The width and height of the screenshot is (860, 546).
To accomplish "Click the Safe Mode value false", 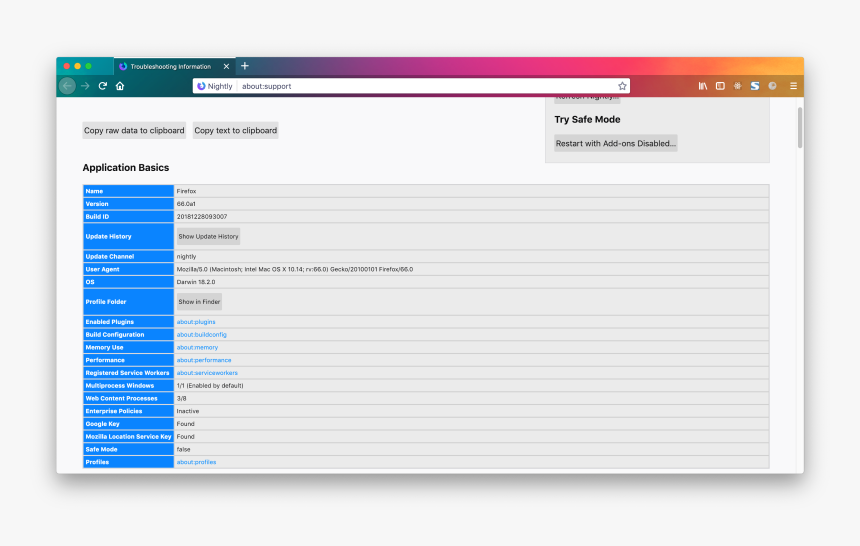I will [x=183, y=449].
